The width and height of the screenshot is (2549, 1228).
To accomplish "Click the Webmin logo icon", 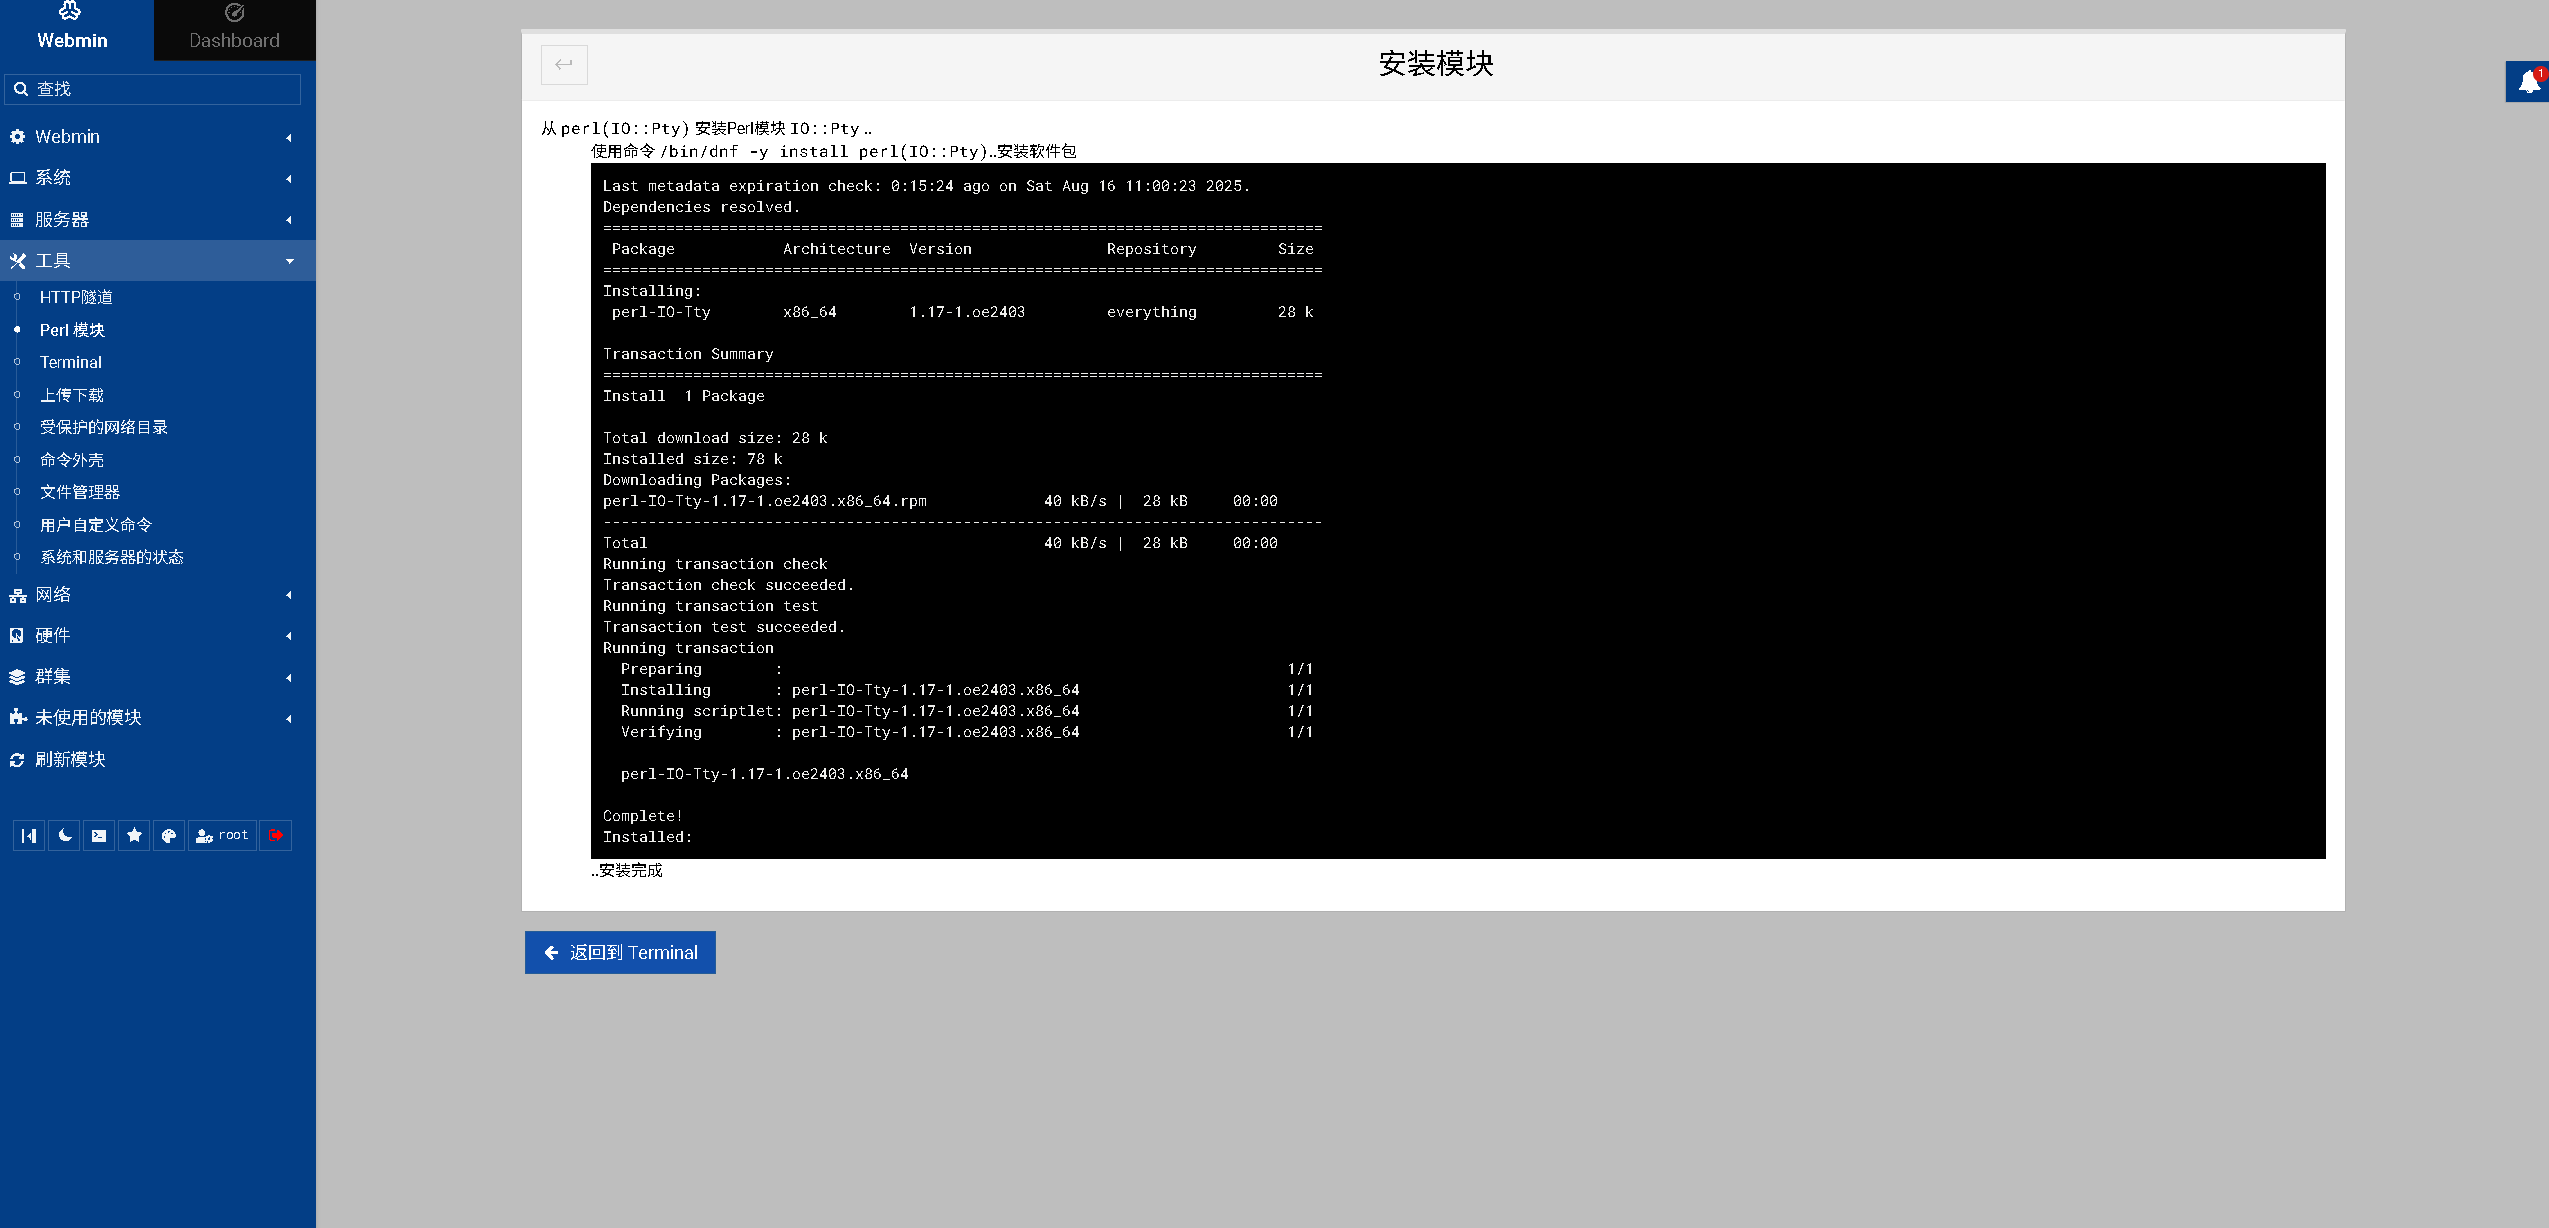I will pyautogui.click(x=69, y=11).
